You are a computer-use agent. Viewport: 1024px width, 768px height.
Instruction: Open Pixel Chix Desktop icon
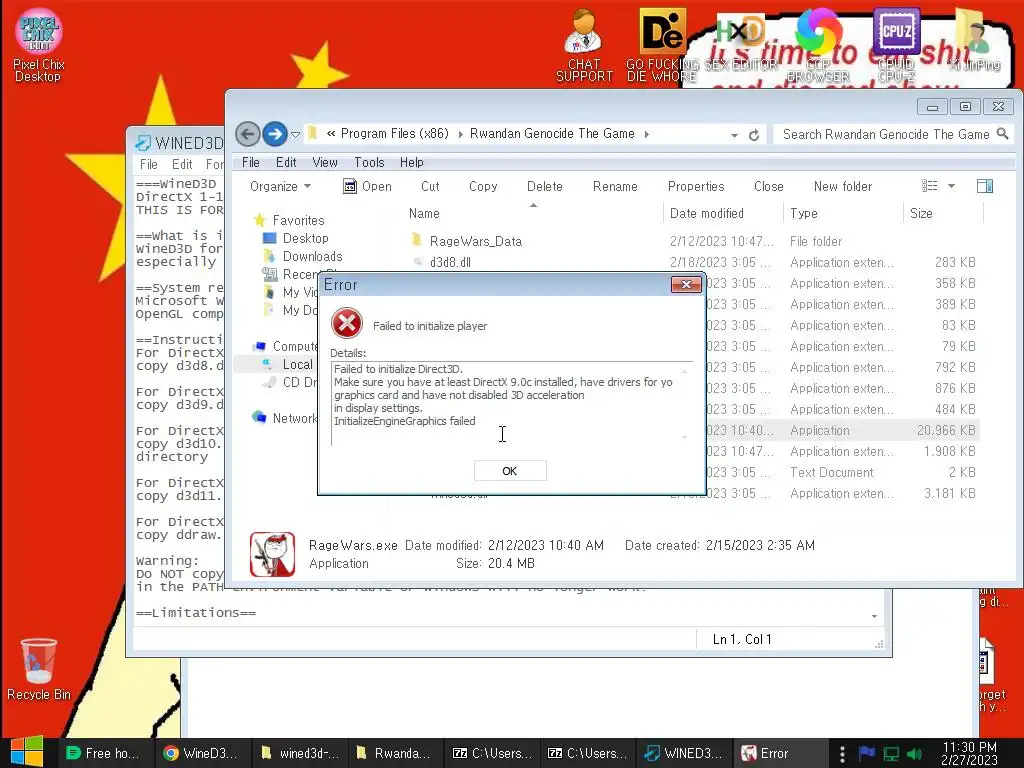39,46
